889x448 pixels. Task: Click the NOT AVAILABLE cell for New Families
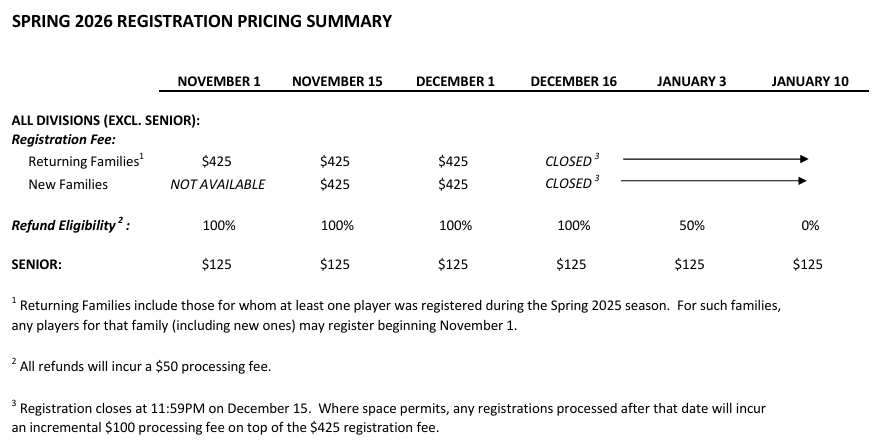(x=218, y=184)
